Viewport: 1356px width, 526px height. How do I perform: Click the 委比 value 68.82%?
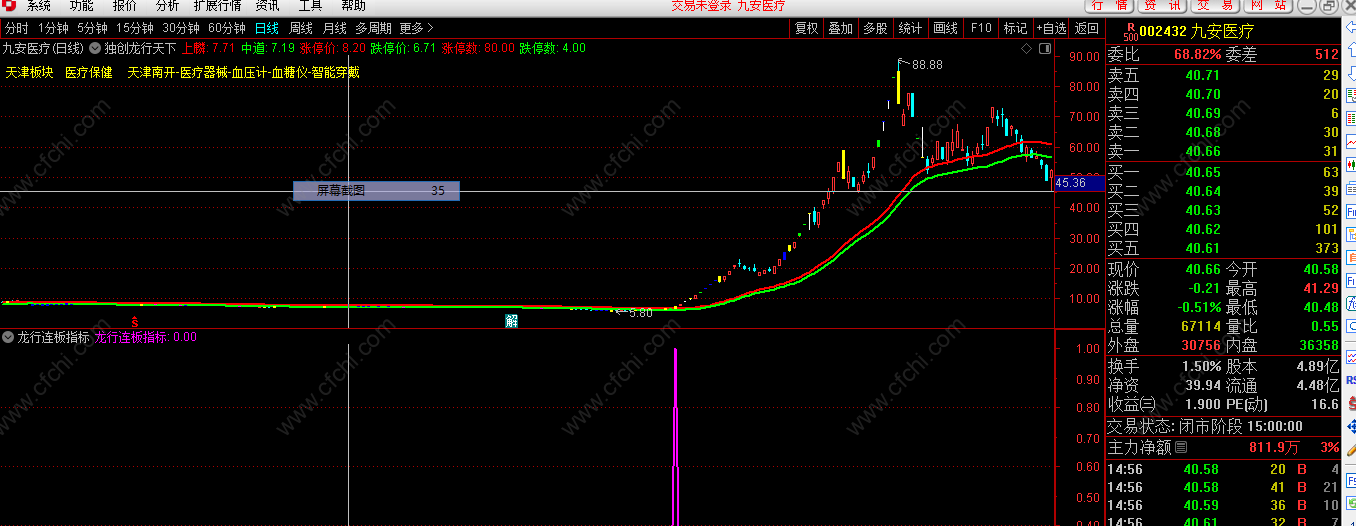[x=1197, y=54]
